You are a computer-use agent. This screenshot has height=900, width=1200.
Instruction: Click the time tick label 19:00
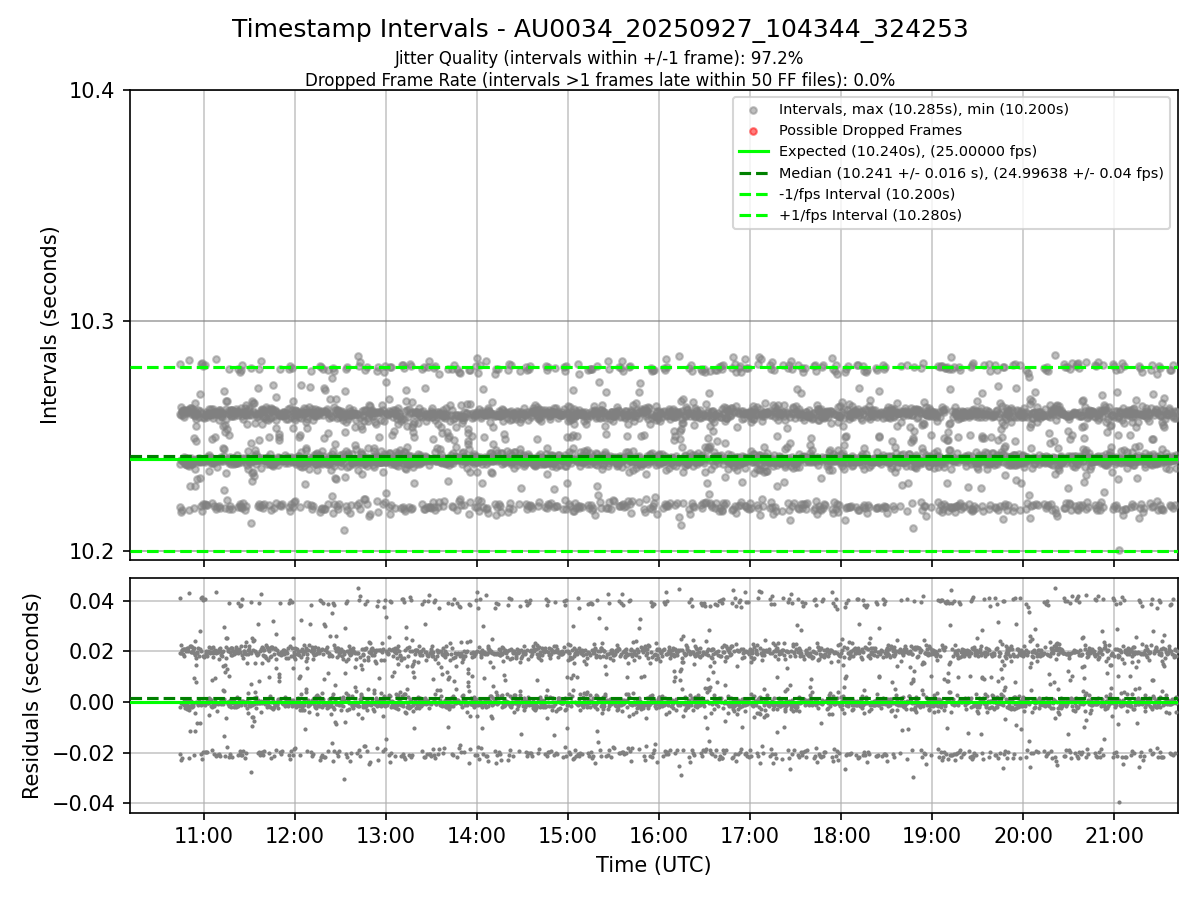(932, 836)
